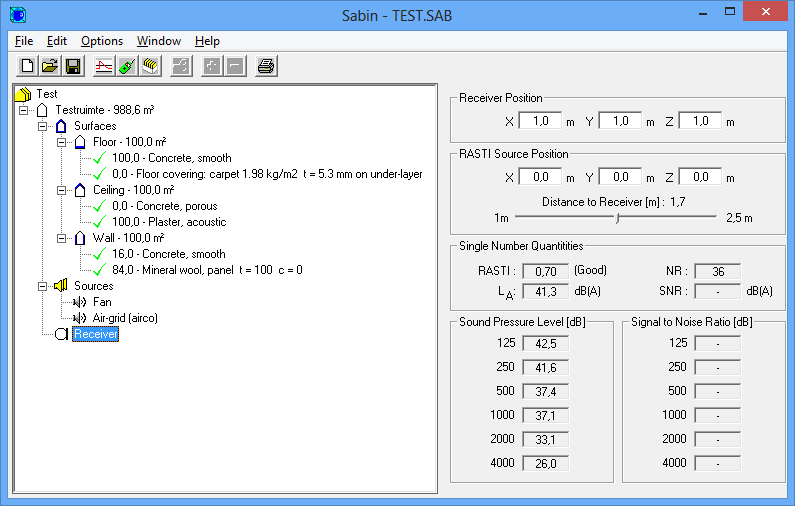The width and height of the screenshot is (795, 506).
Task: Collapse the Floor tree node
Action: pyautogui.click(x=61, y=142)
